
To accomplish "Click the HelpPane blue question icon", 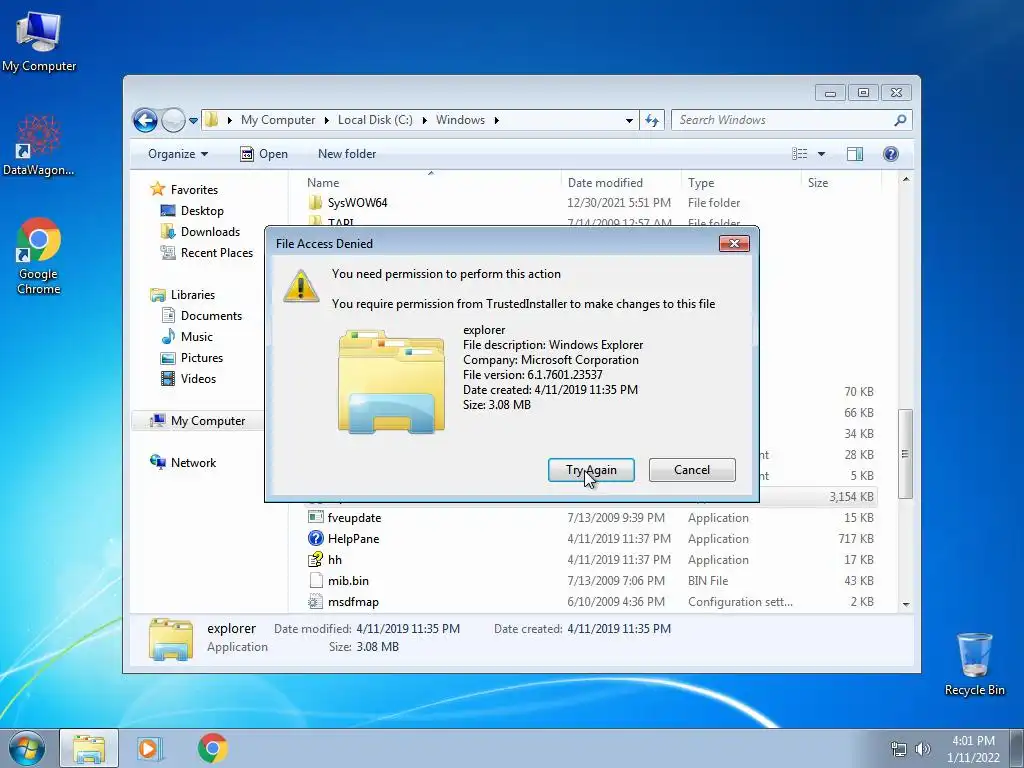I will pyautogui.click(x=315, y=538).
